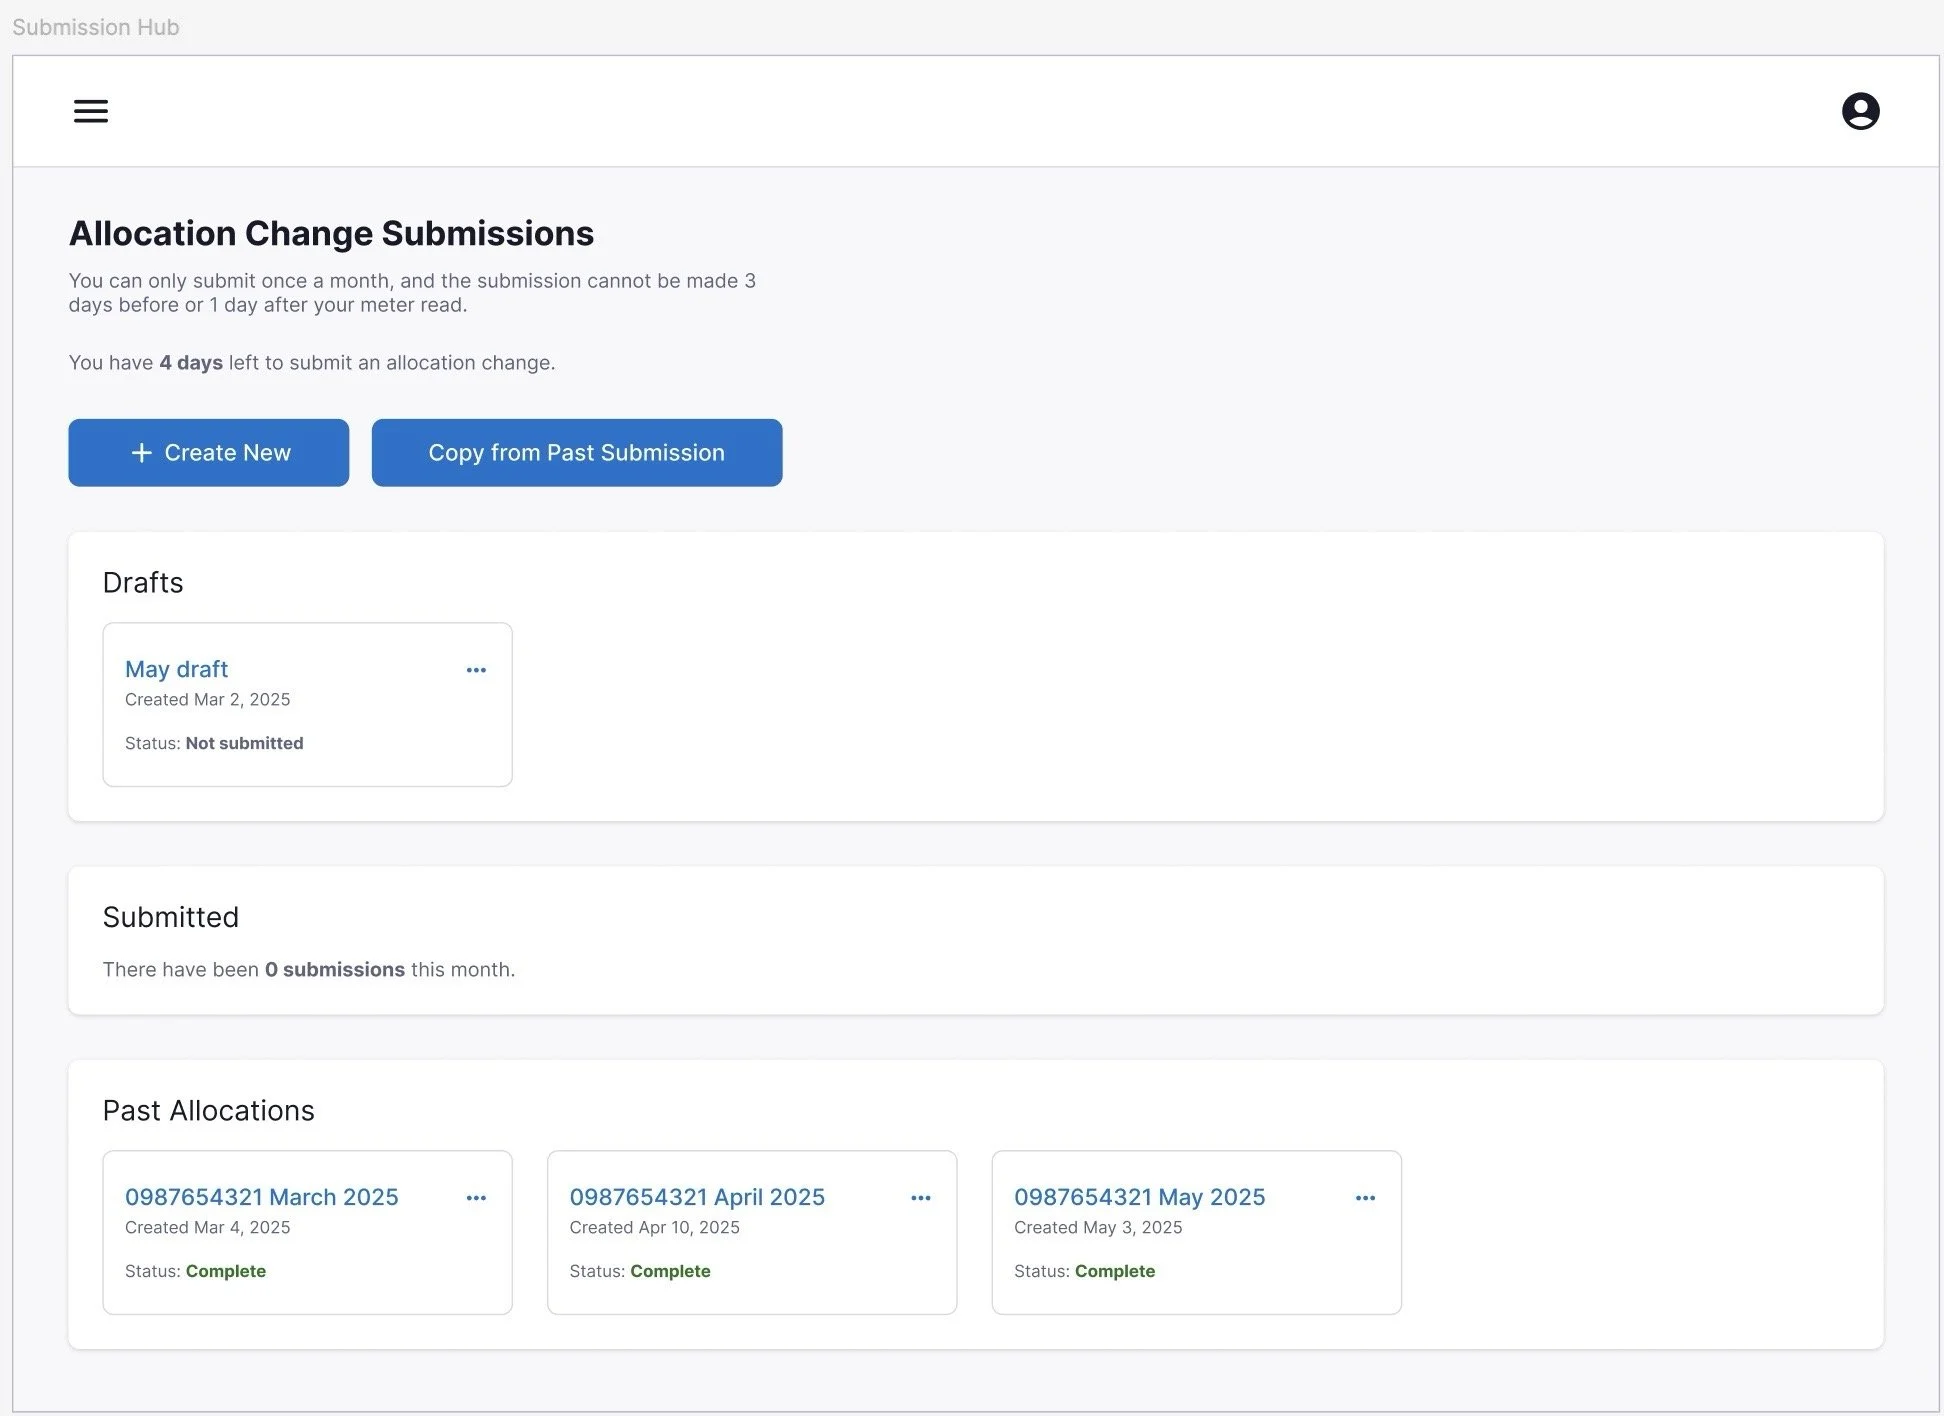This screenshot has height=1416, width=1944.
Task: Click the Created Apr 10, 2025 date text
Action: (654, 1227)
